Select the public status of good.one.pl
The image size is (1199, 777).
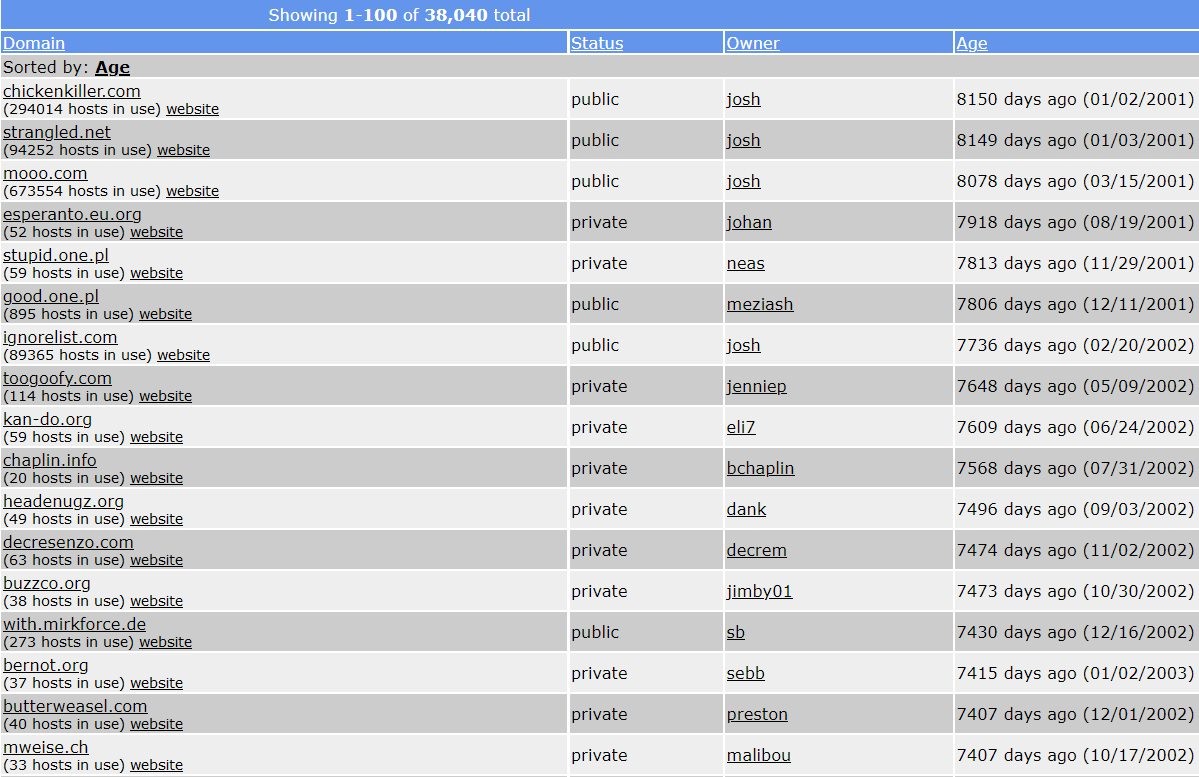tap(595, 304)
